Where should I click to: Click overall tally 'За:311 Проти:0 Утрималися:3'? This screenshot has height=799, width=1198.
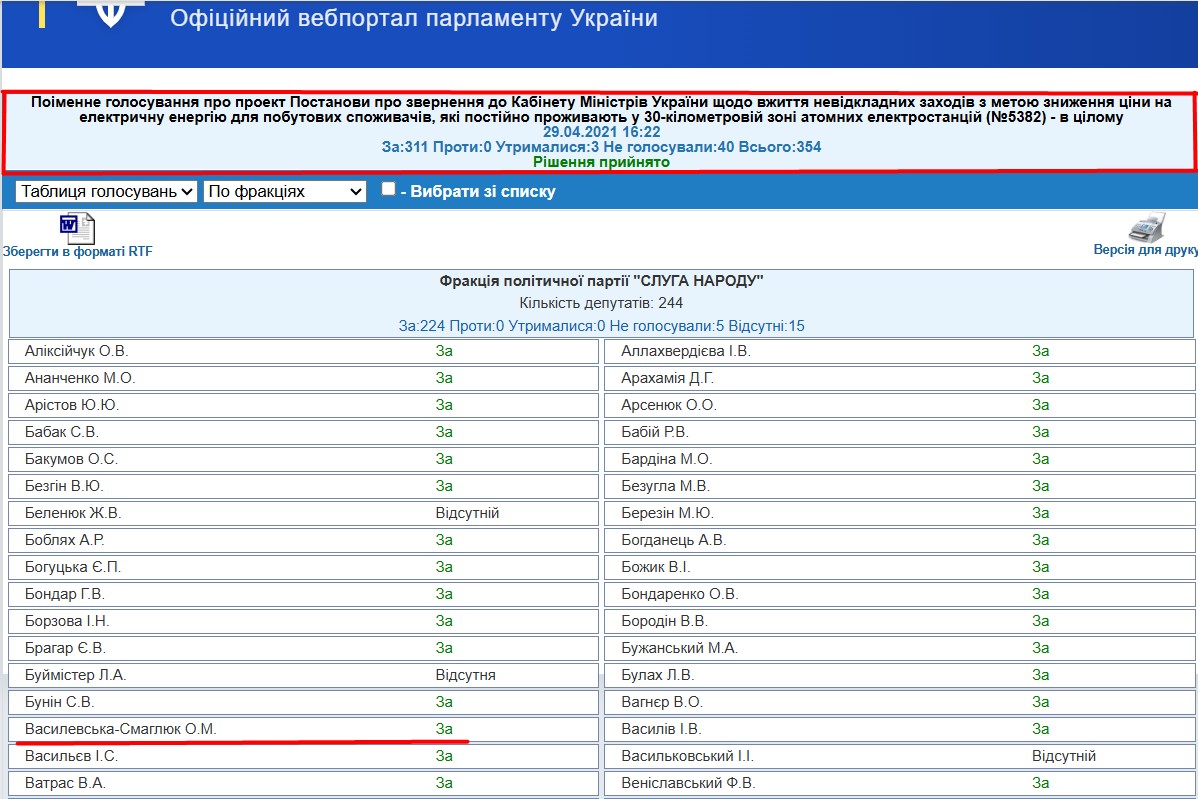click(x=491, y=147)
